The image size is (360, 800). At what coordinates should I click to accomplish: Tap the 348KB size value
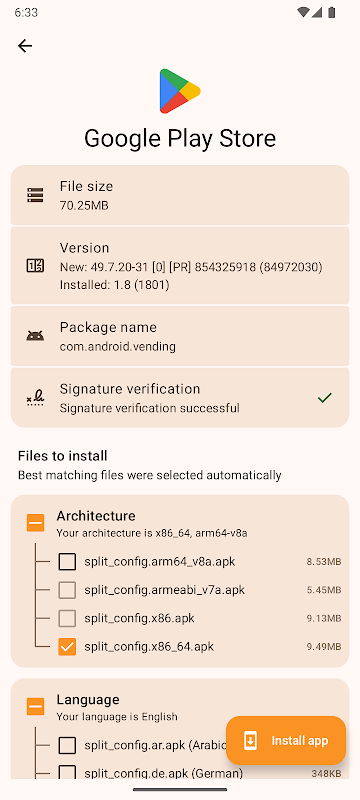[326, 773]
